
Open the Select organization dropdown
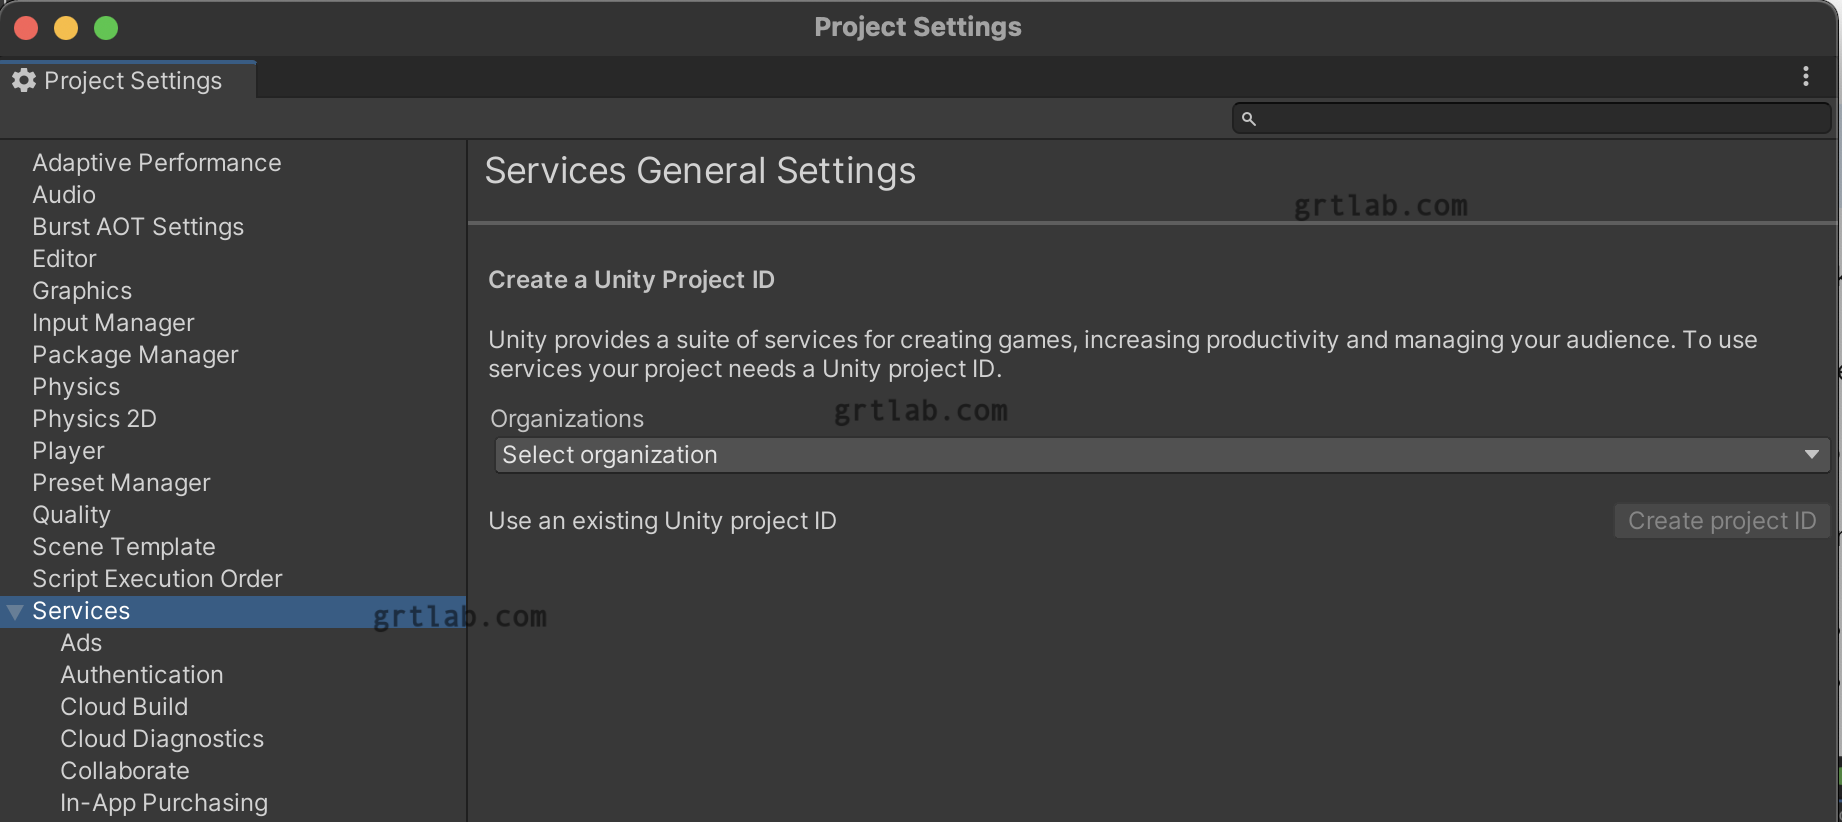point(1158,454)
